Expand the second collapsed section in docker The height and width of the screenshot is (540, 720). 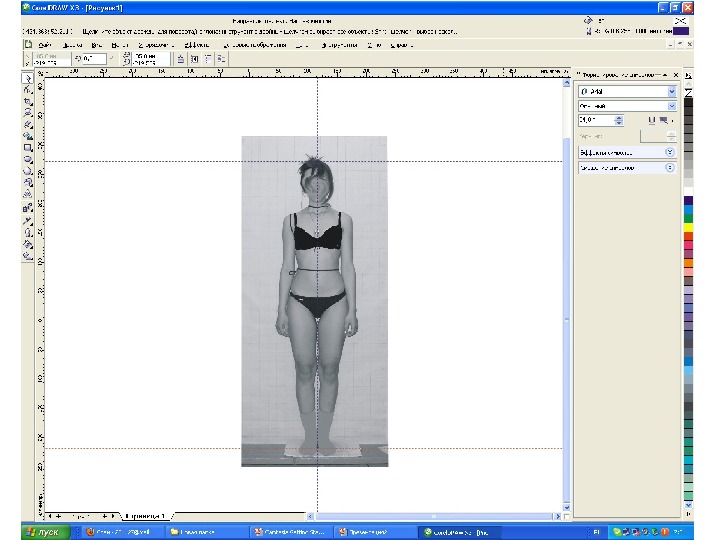669,168
